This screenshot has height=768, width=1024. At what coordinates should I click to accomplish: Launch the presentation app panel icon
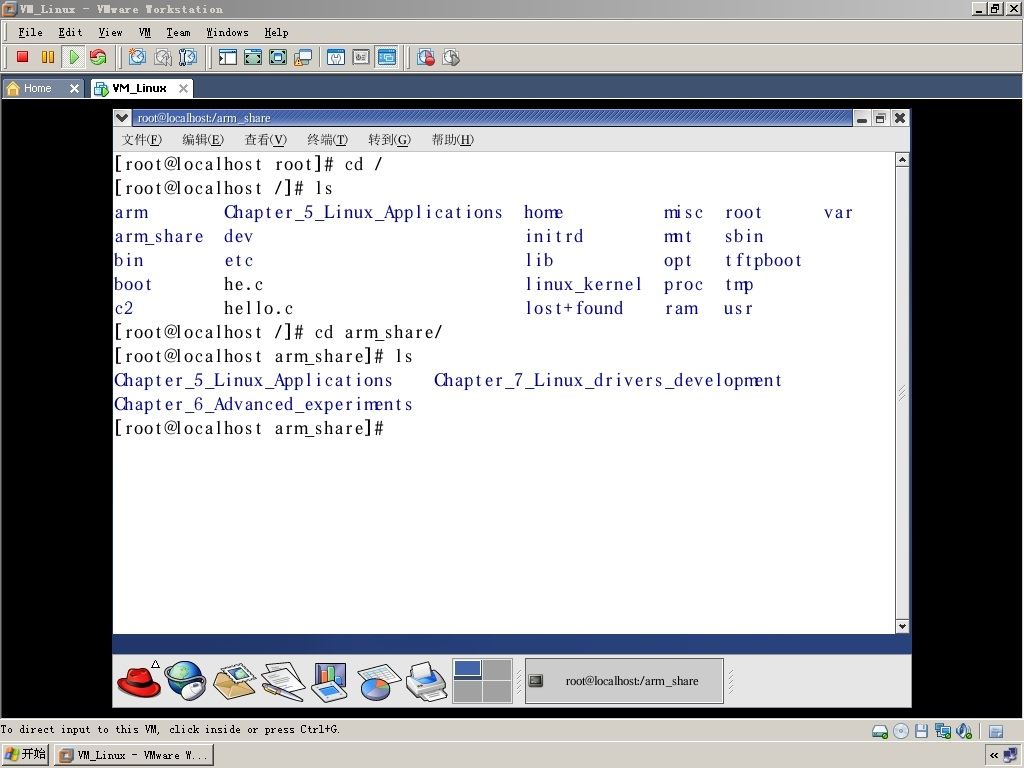tap(329, 682)
